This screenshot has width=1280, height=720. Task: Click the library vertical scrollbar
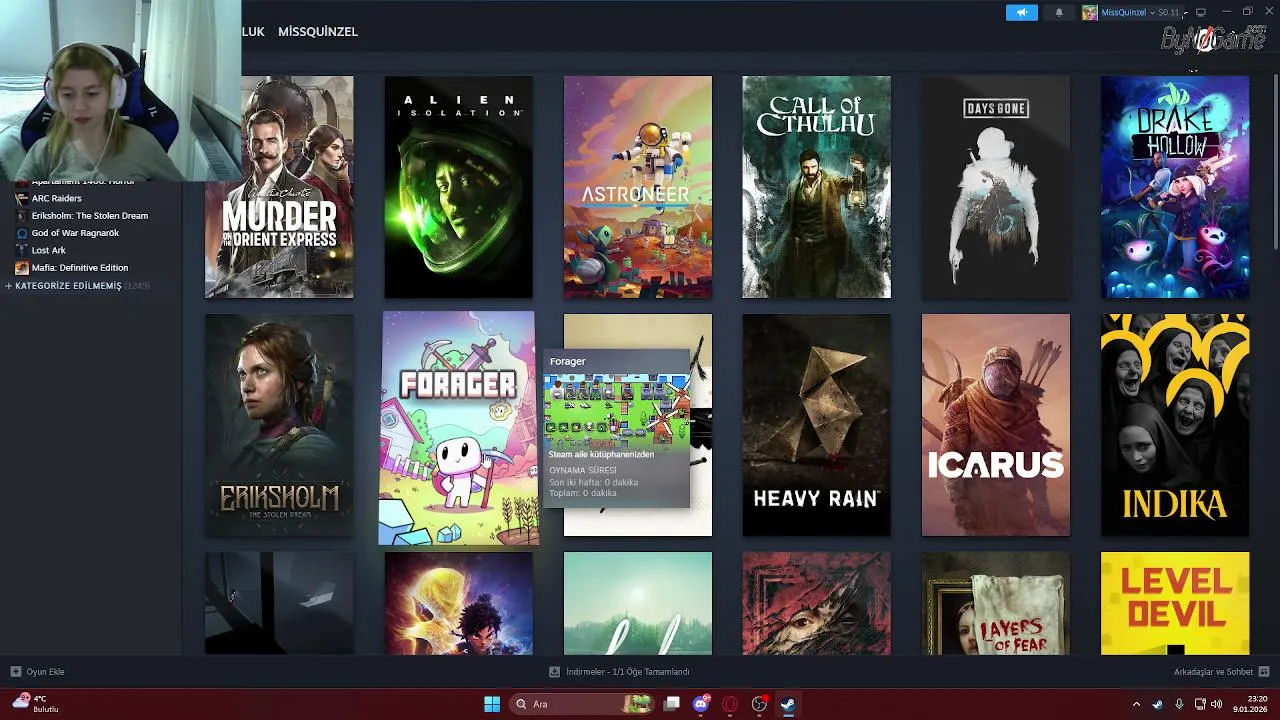(1274, 160)
